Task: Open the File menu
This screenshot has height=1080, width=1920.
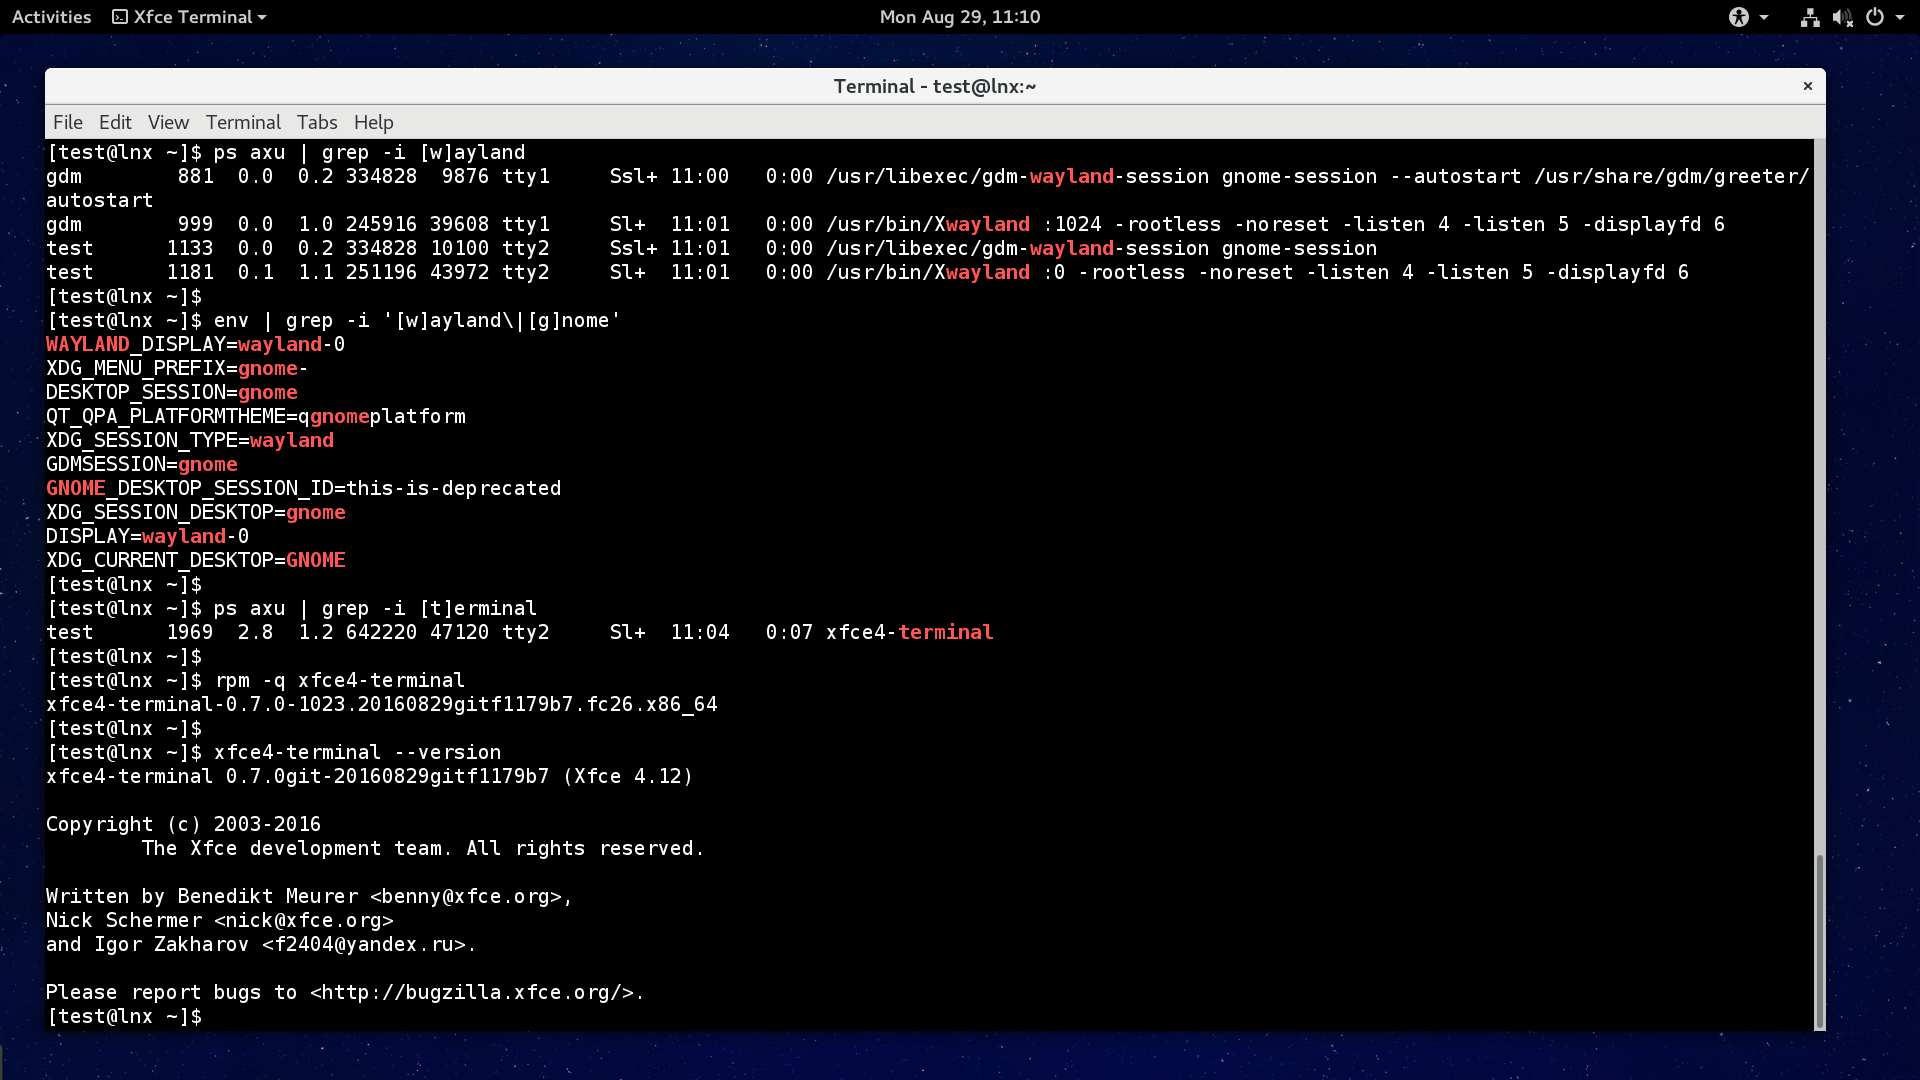Action: (x=68, y=122)
